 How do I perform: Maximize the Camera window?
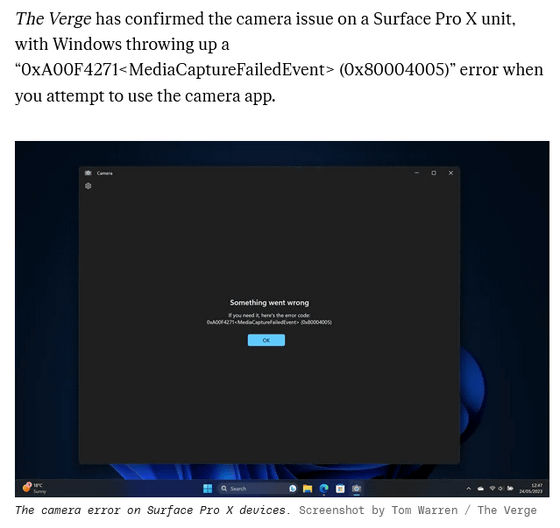point(434,173)
